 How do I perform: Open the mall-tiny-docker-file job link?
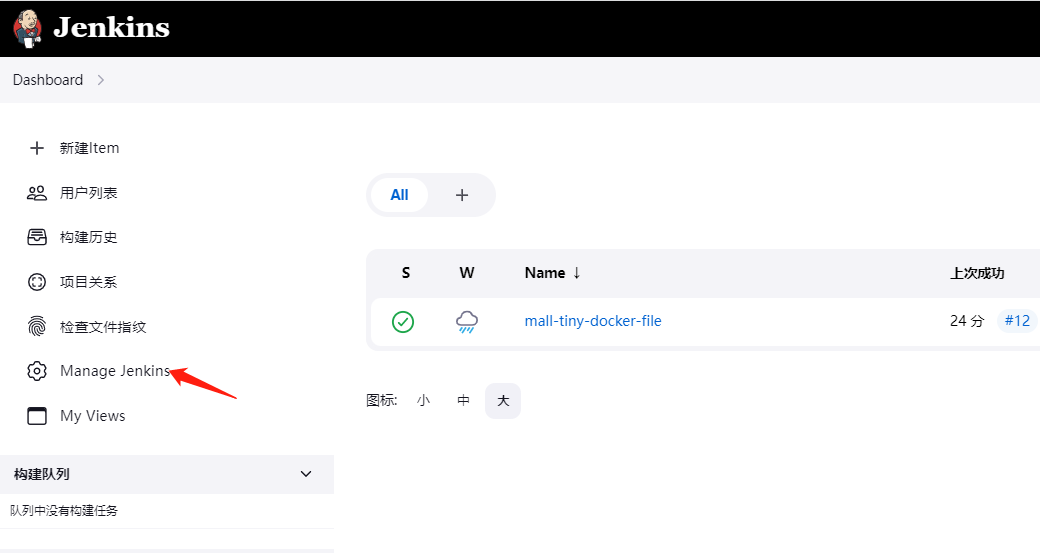point(593,321)
